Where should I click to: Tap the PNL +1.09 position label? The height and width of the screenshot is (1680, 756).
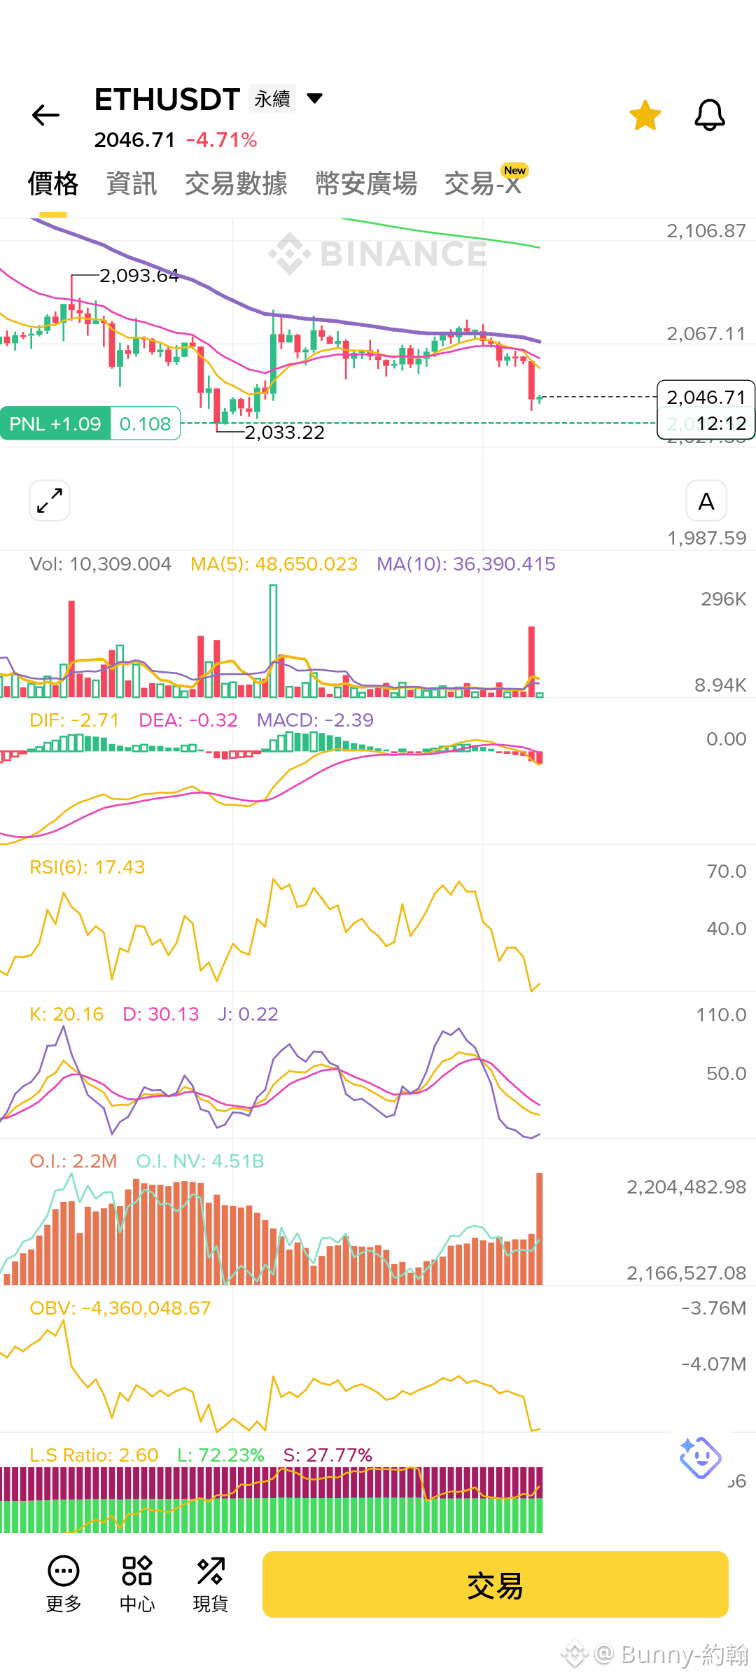(x=55, y=424)
